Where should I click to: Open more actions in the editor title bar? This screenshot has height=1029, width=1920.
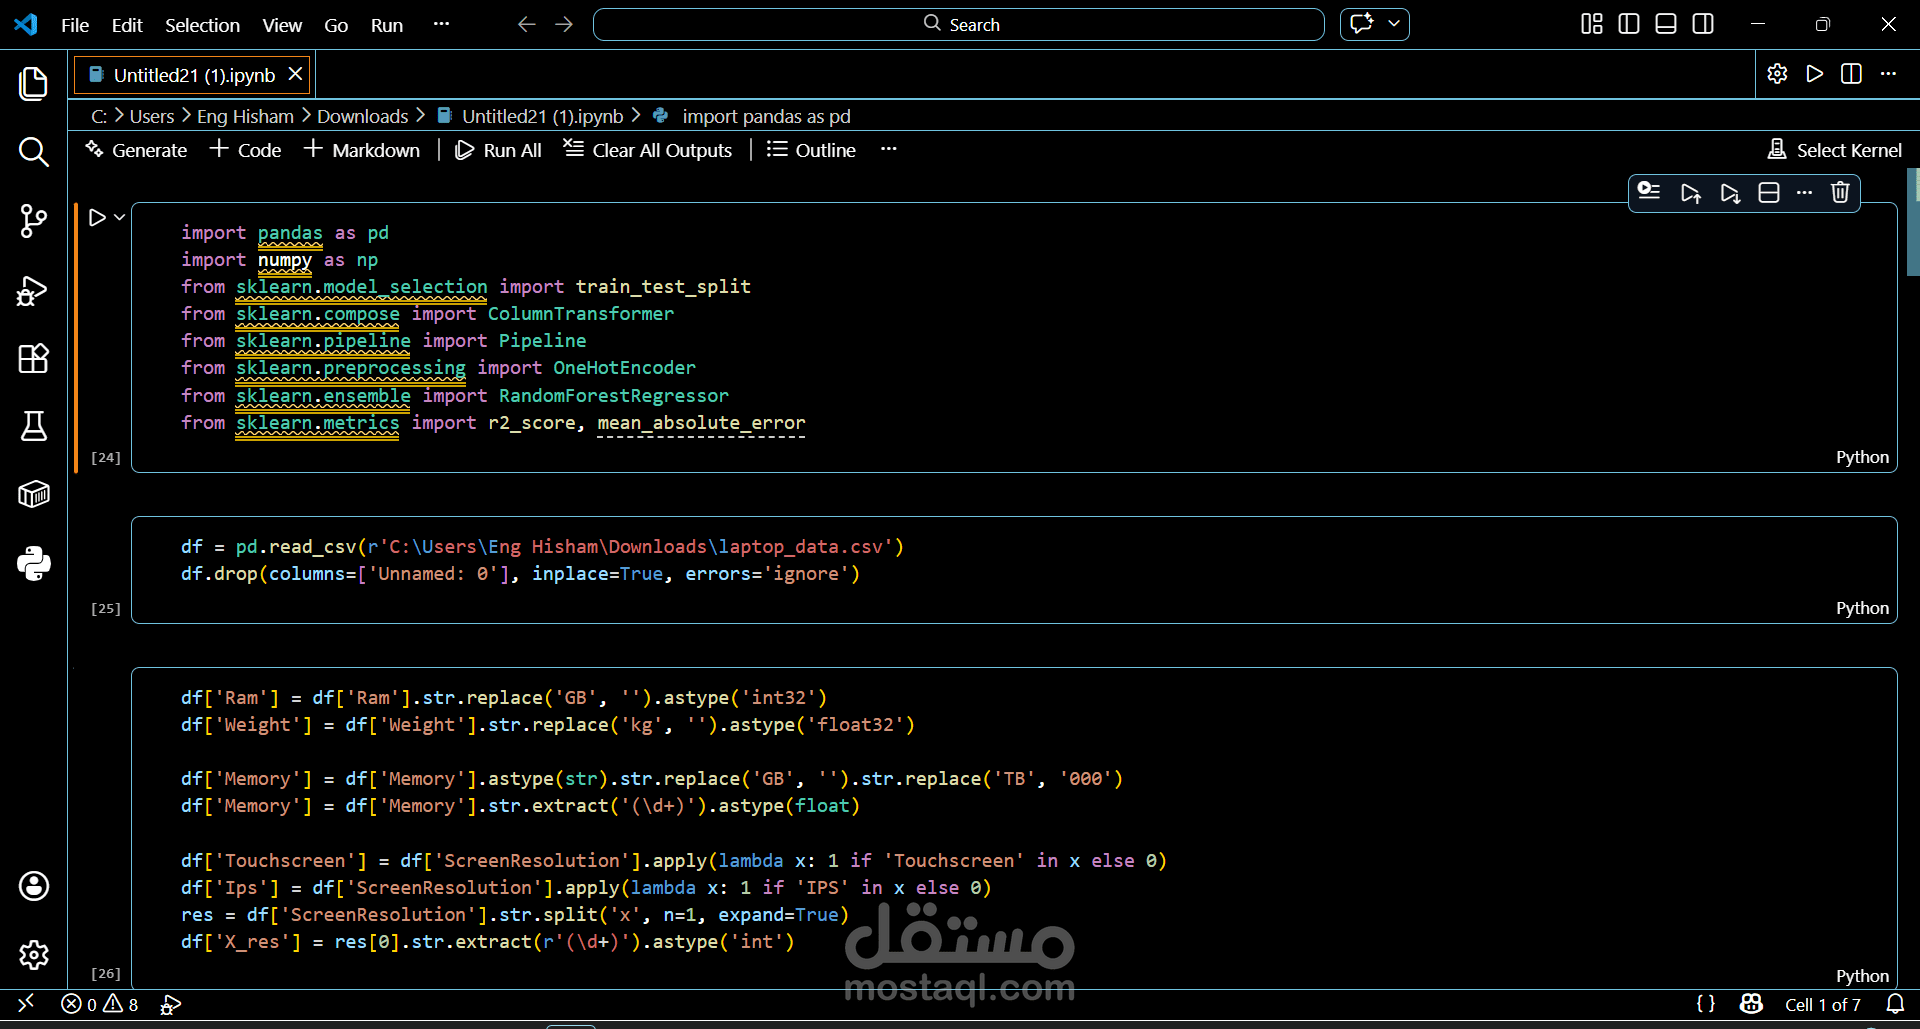pyautogui.click(x=1888, y=74)
